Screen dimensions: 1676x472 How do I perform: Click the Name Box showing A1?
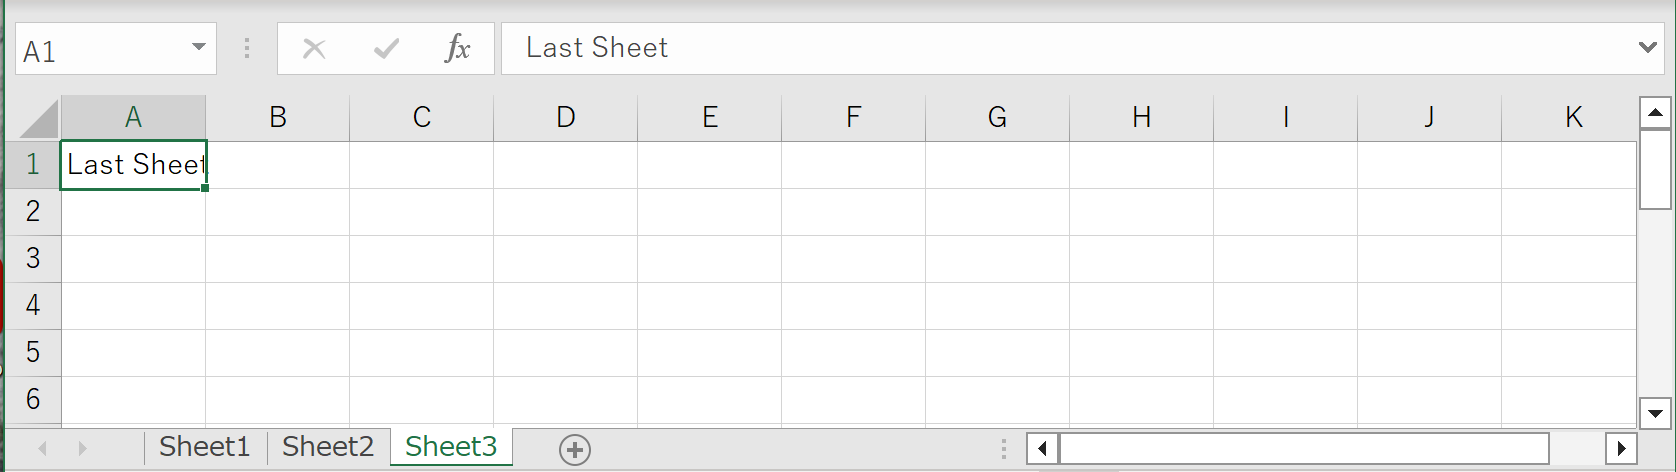click(x=100, y=50)
